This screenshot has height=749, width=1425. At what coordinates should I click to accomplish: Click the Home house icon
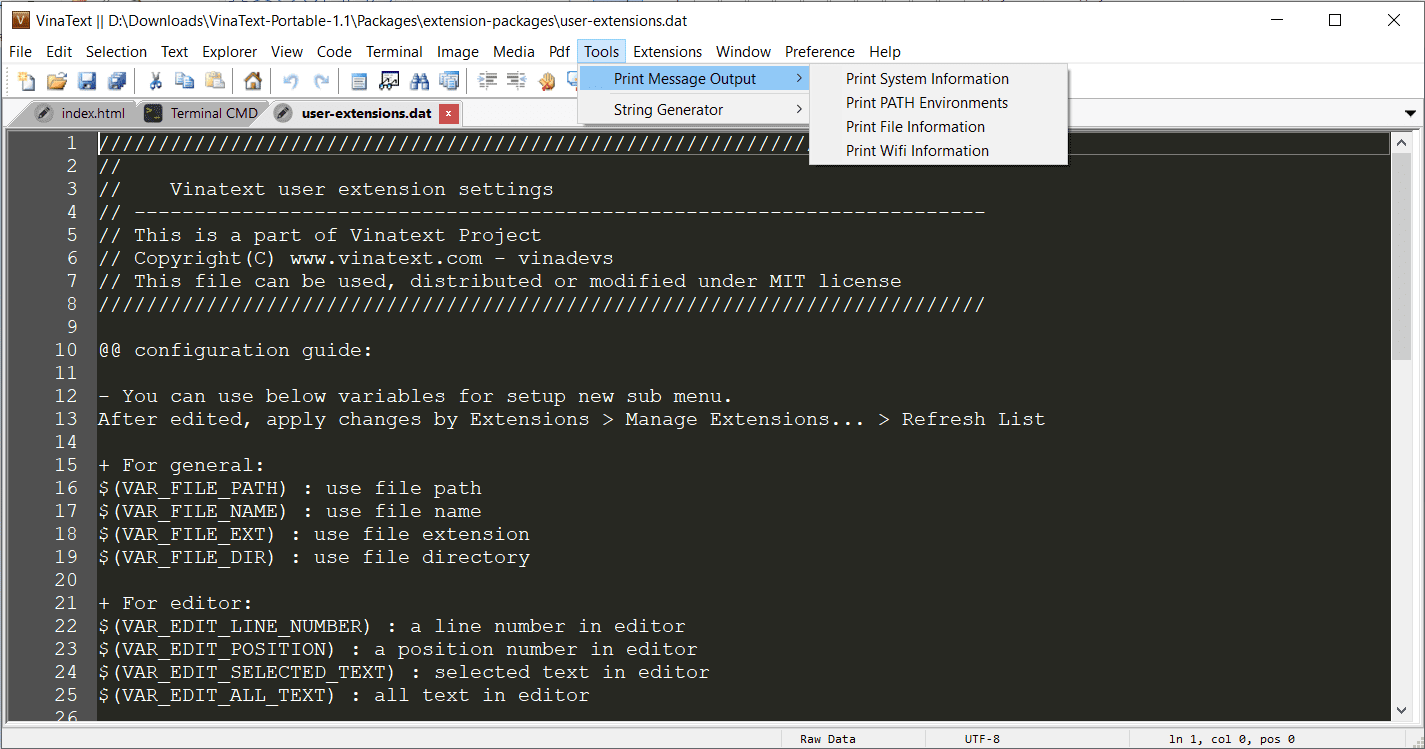pyautogui.click(x=253, y=81)
